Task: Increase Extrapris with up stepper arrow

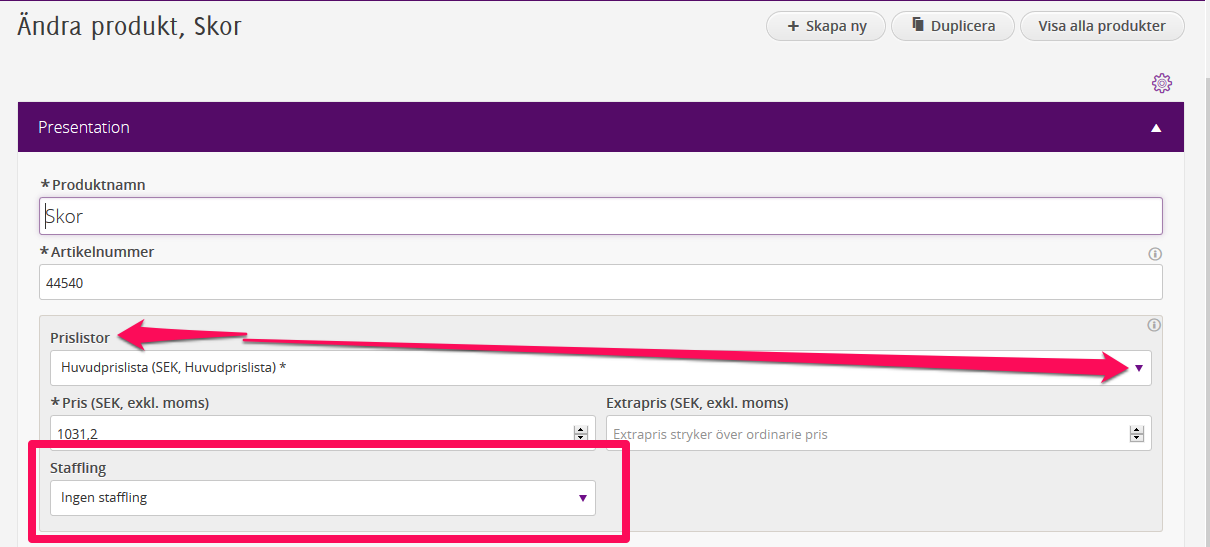Action: [x=1136, y=429]
